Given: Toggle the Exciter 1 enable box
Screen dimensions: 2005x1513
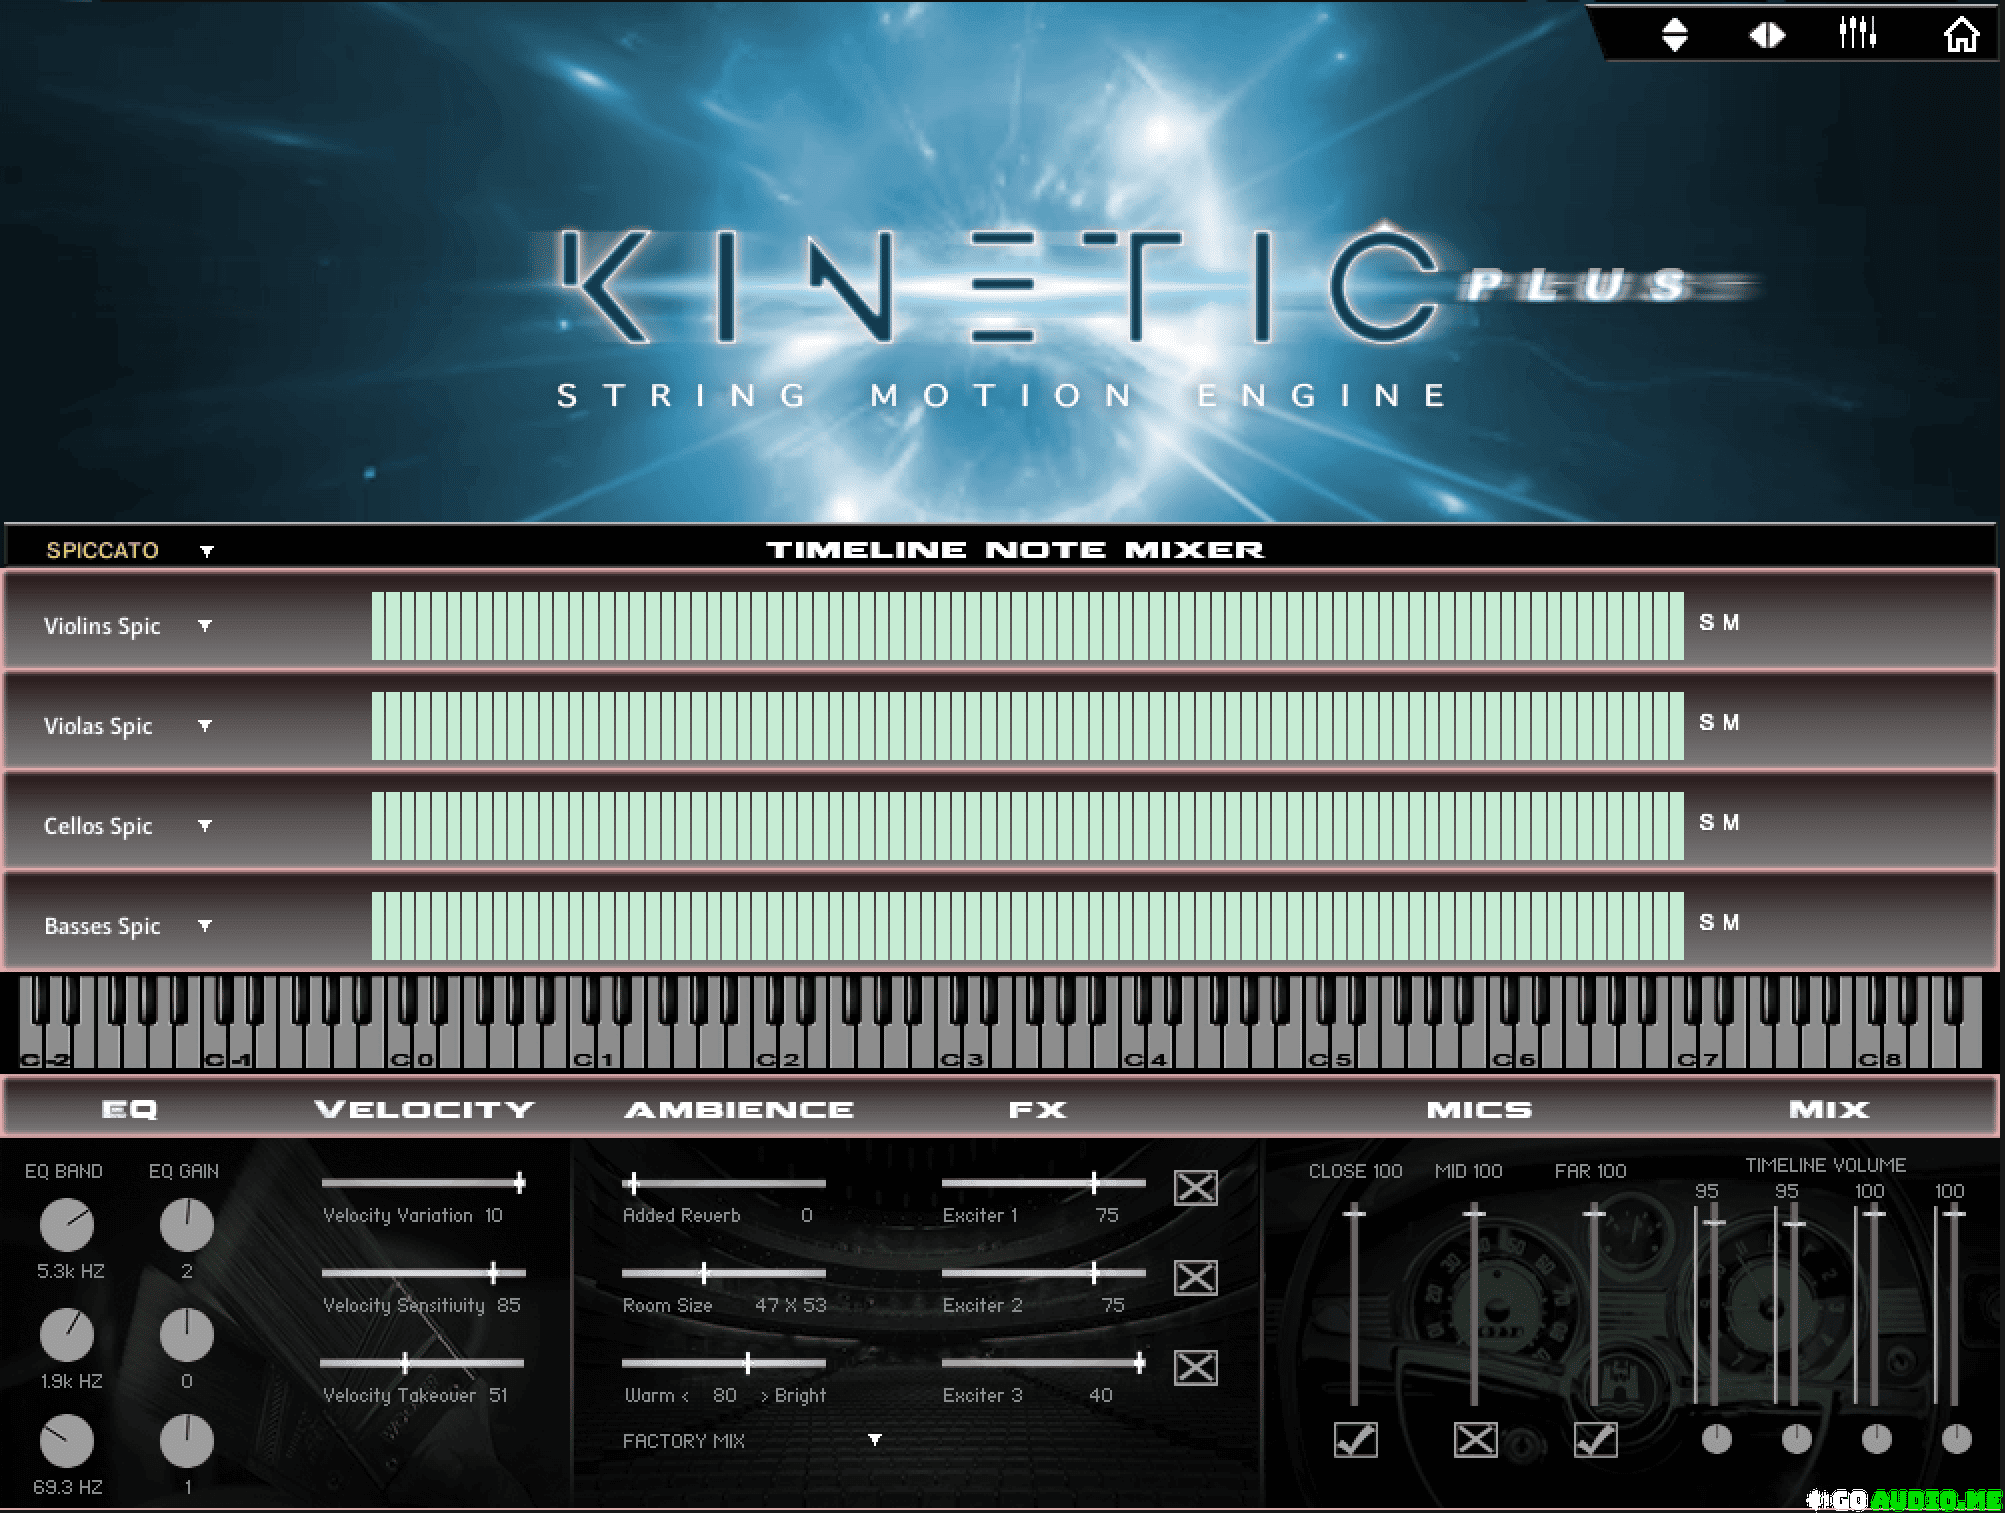Looking at the screenshot, I should point(1195,1188).
